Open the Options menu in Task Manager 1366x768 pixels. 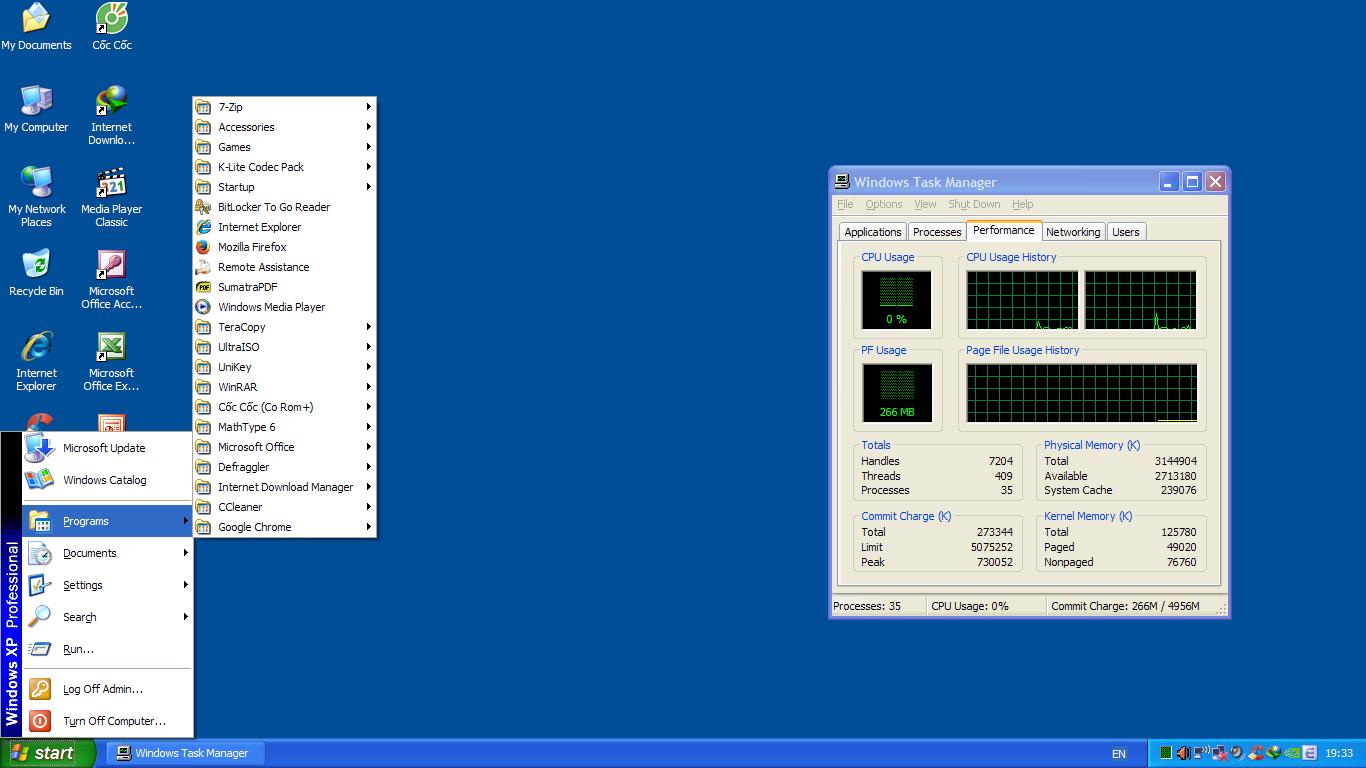pos(883,204)
